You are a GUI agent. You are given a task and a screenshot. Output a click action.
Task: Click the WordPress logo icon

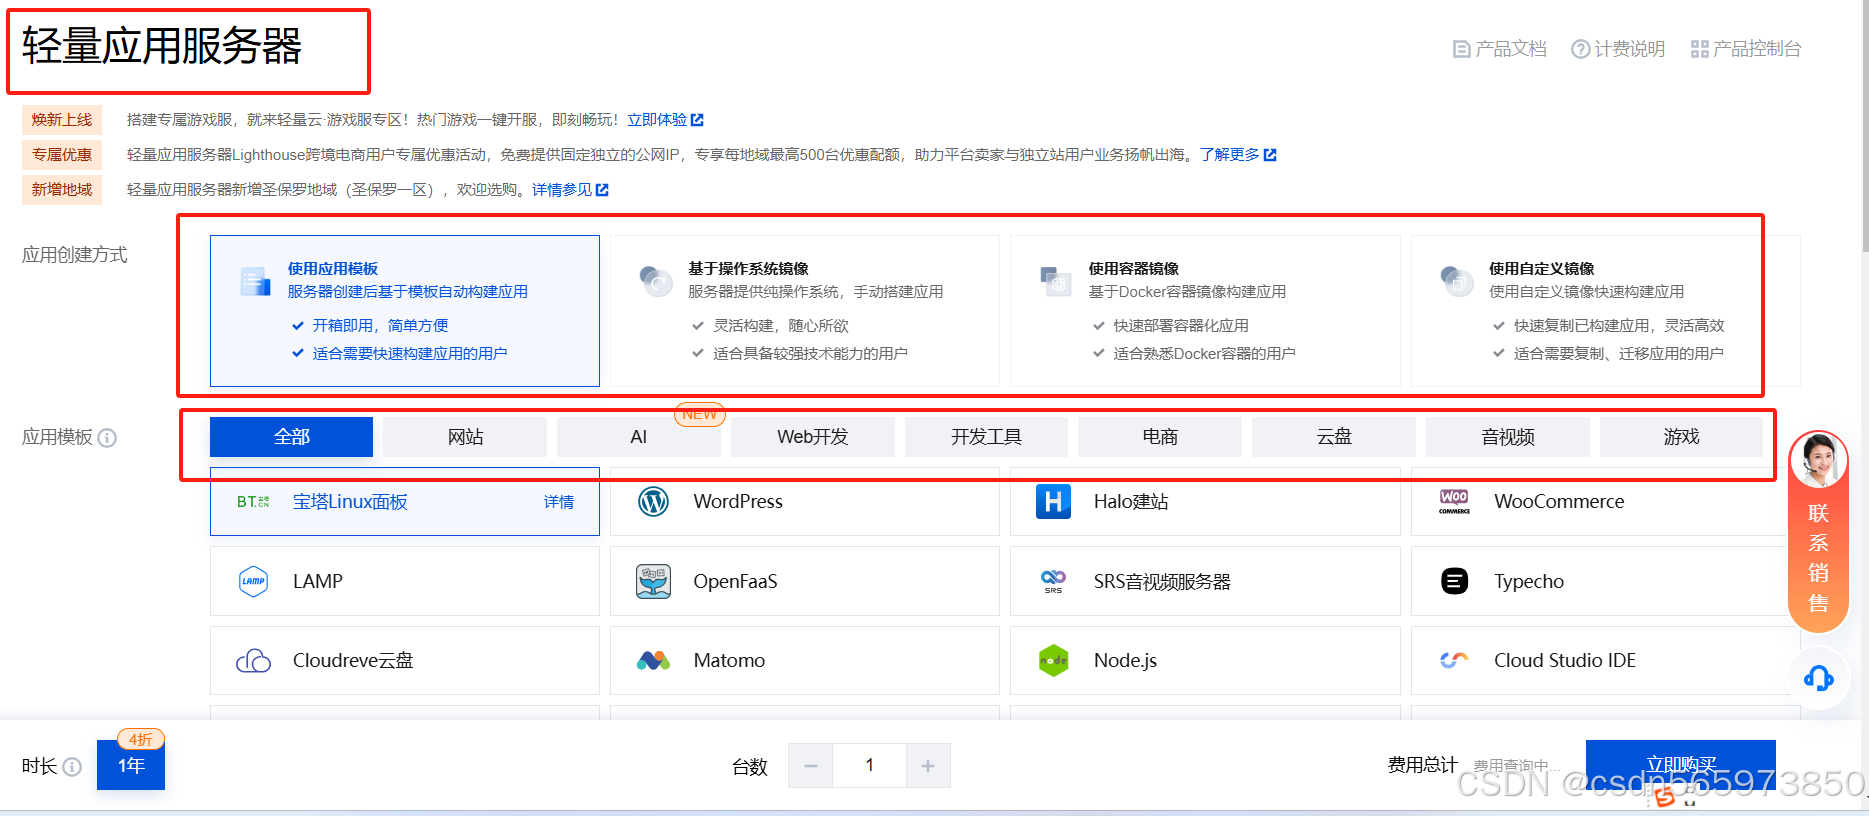[654, 501]
